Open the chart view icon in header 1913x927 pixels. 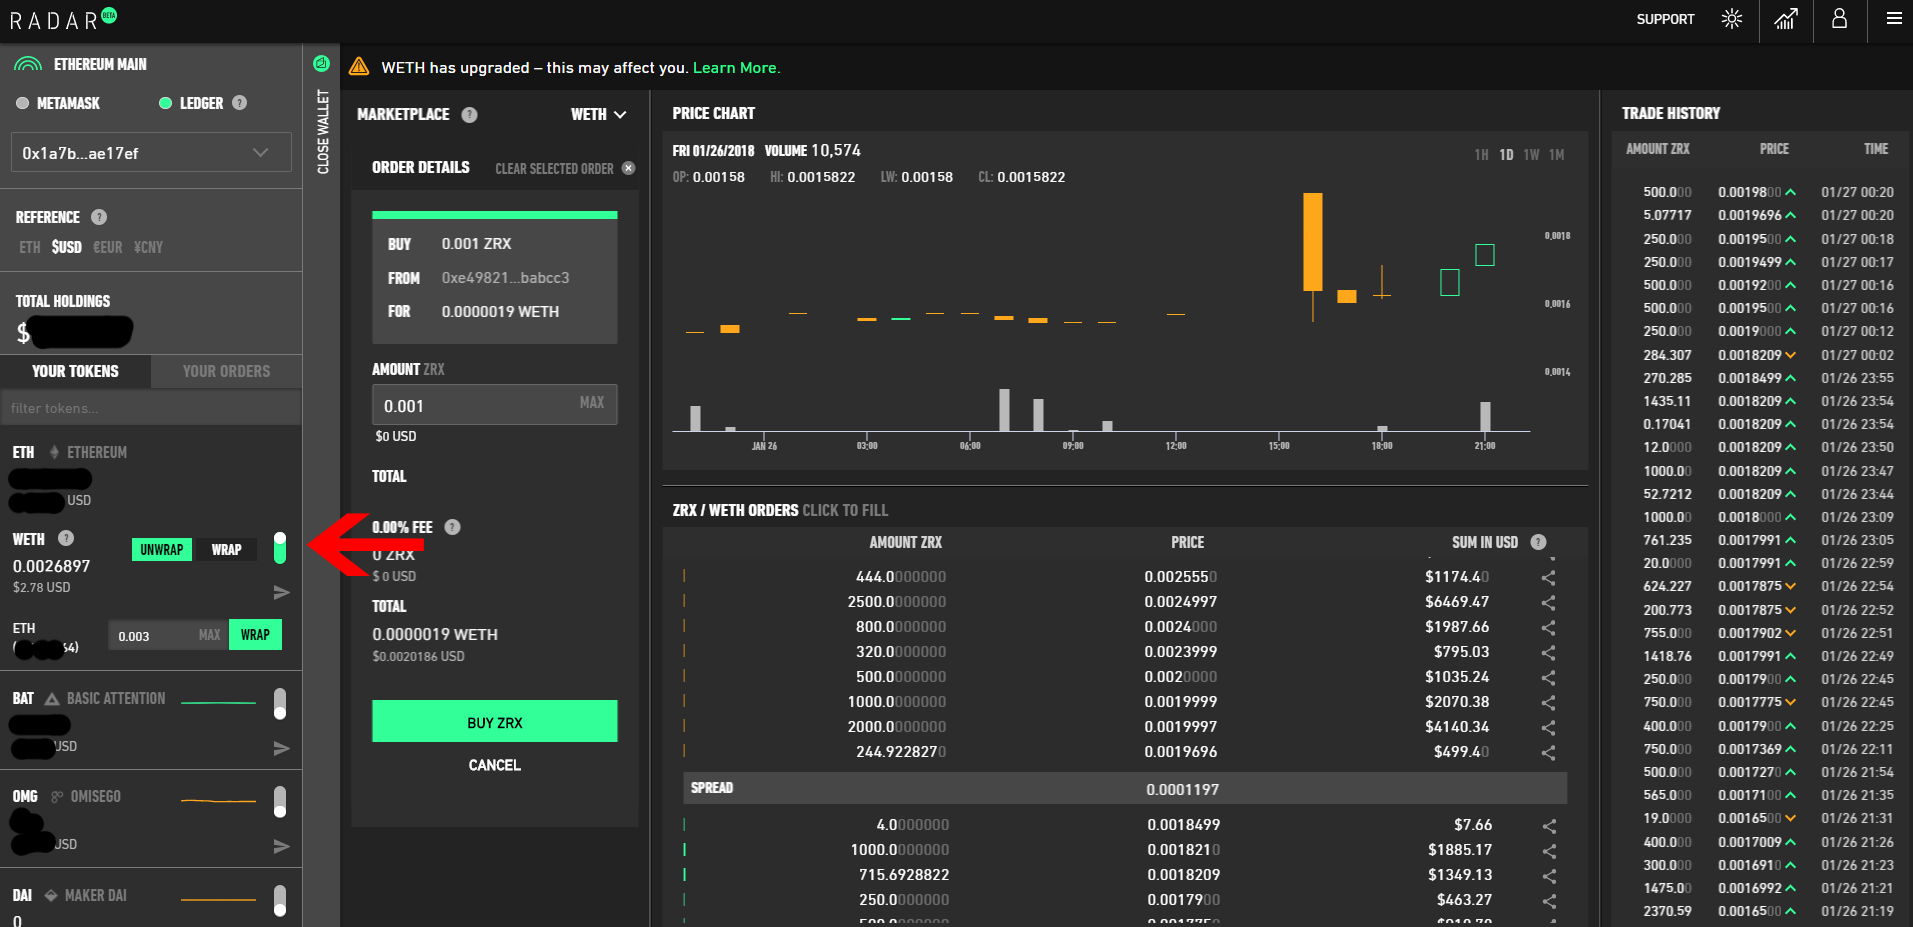coord(1785,19)
